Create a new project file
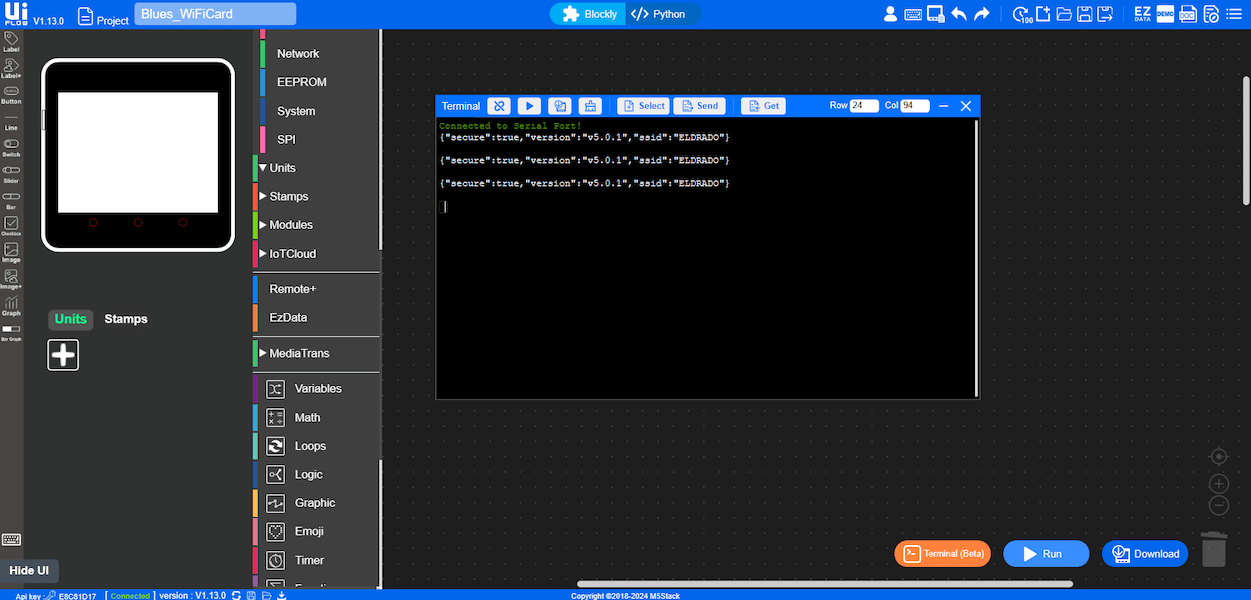Screen dimensions: 1251x600 (x=1043, y=14)
